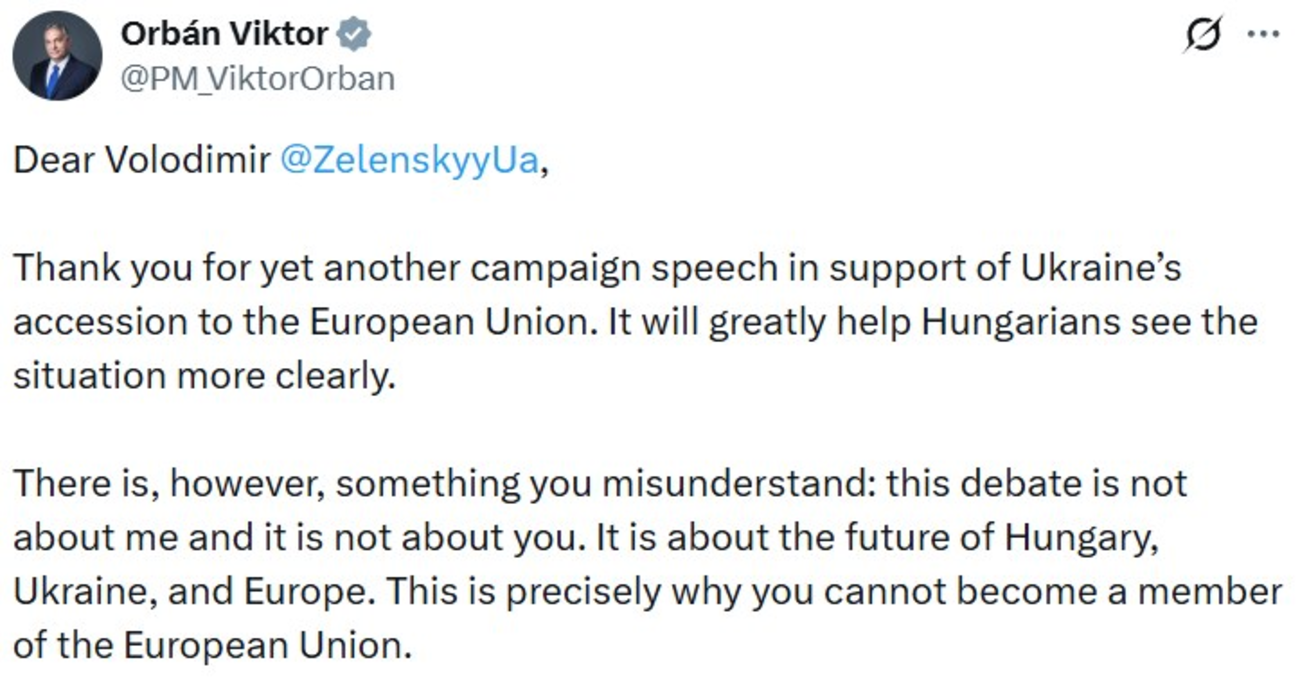Follow the @ZelenskyyUa mention link

(410, 161)
